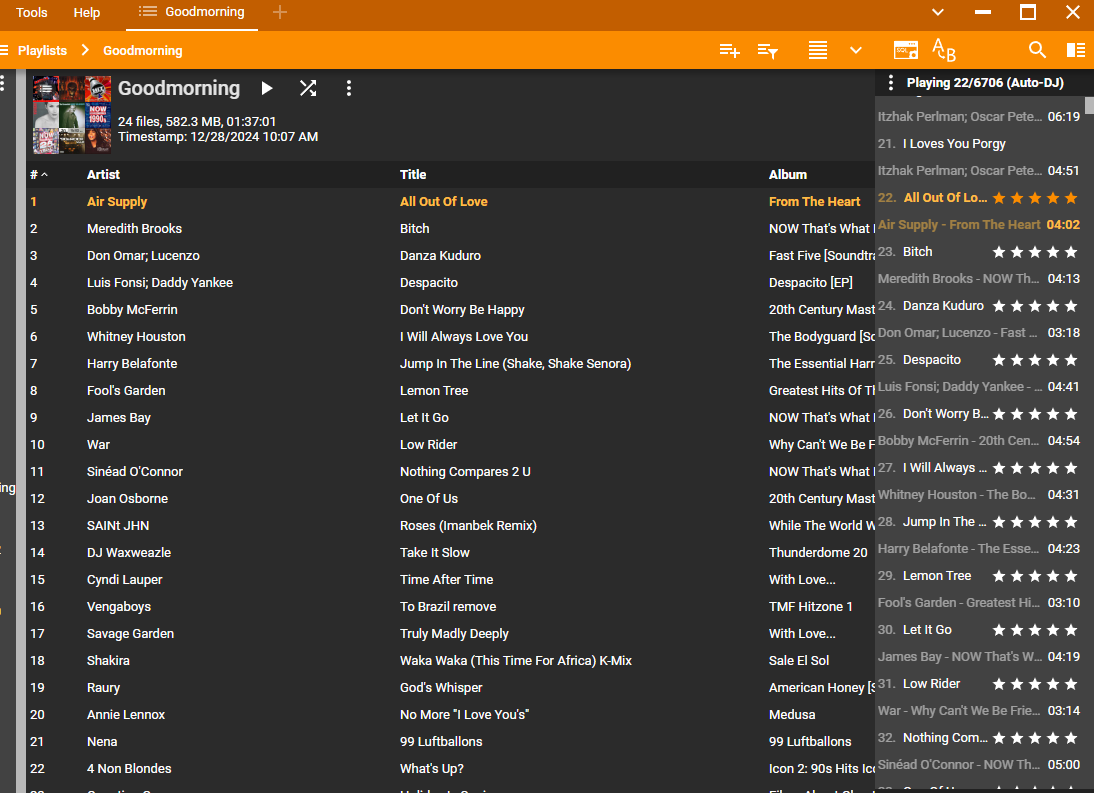This screenshot has width=1094, height=793.
Task: Open the playlist filter icon
Action: point(767,50)
